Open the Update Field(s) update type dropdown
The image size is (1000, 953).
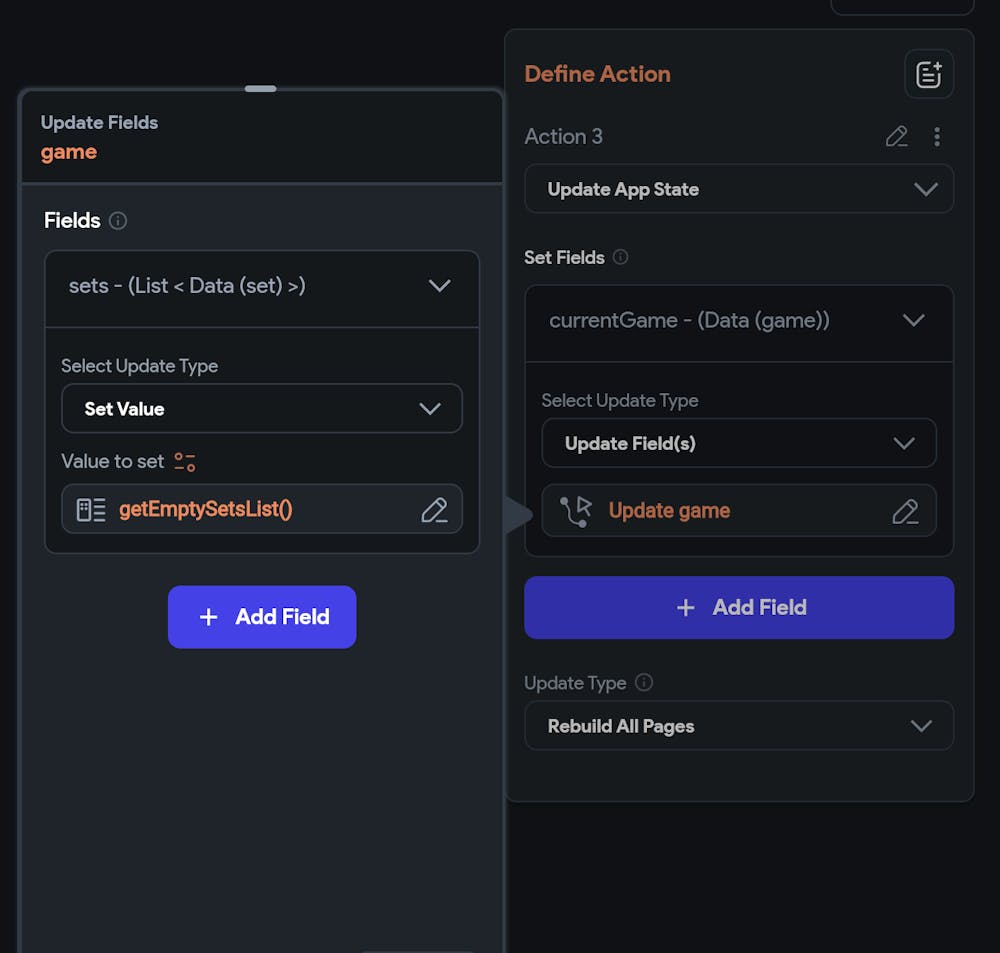point(738,443)
